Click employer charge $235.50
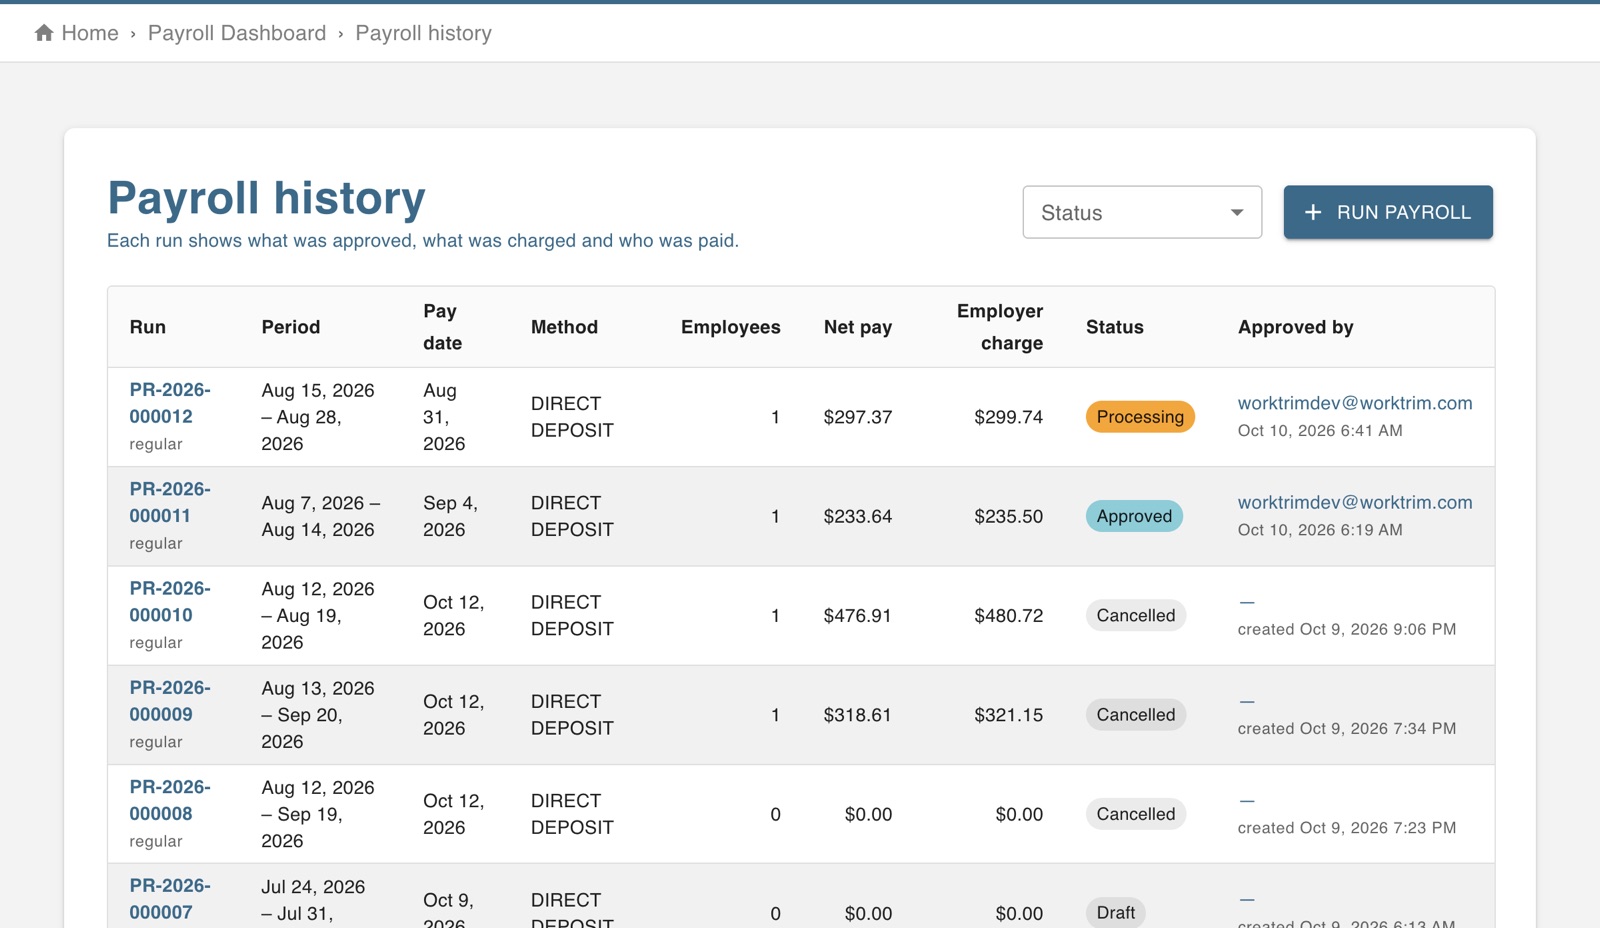Image resolution: width=1600 pixels, height=928 pixels. [x=1009, y=516]
